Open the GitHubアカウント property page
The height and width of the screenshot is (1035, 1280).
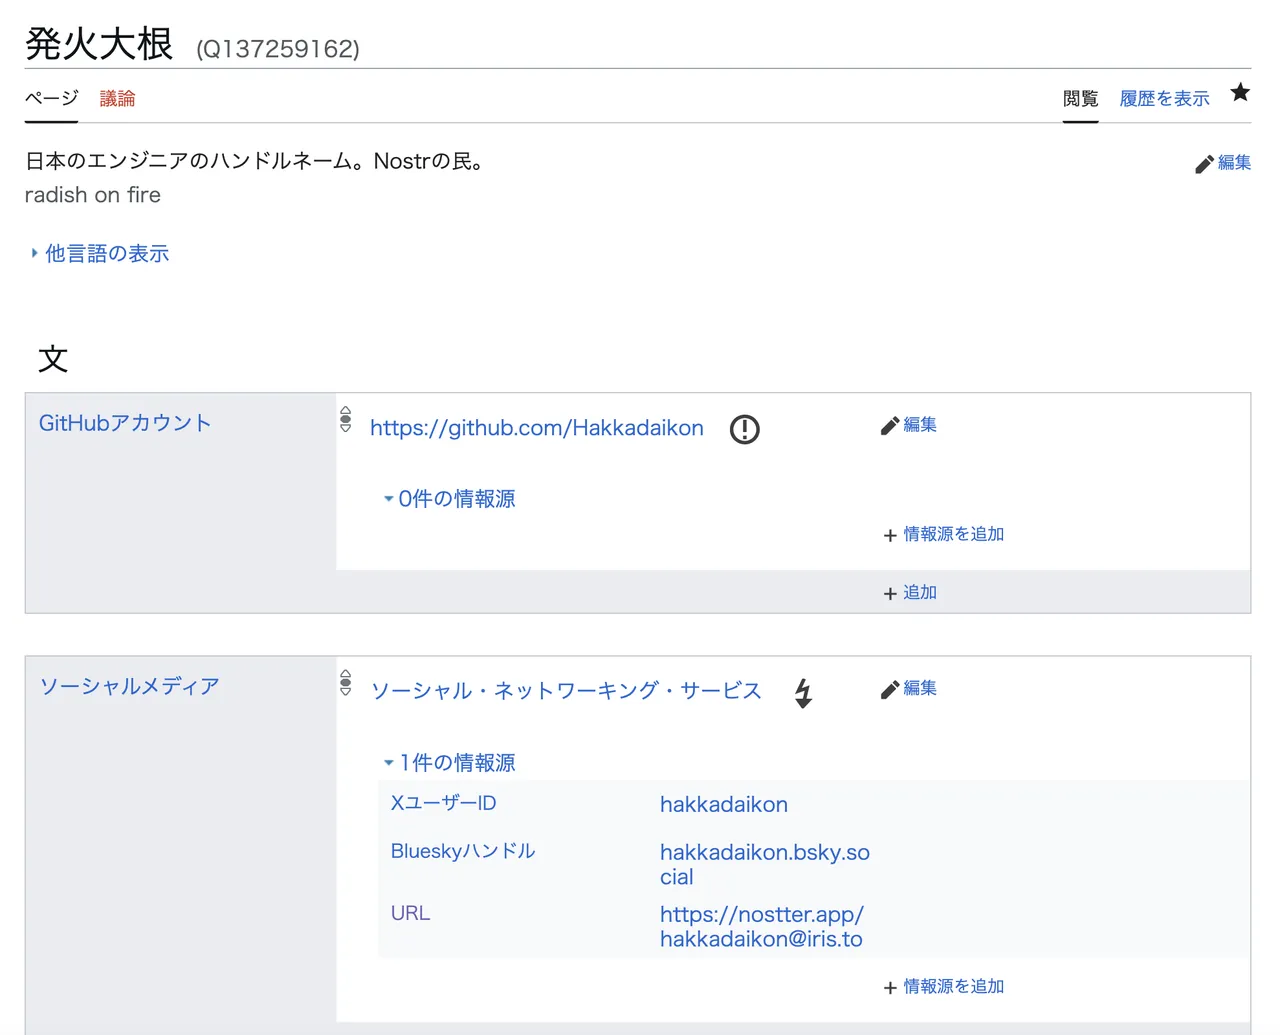click(124, 422)
